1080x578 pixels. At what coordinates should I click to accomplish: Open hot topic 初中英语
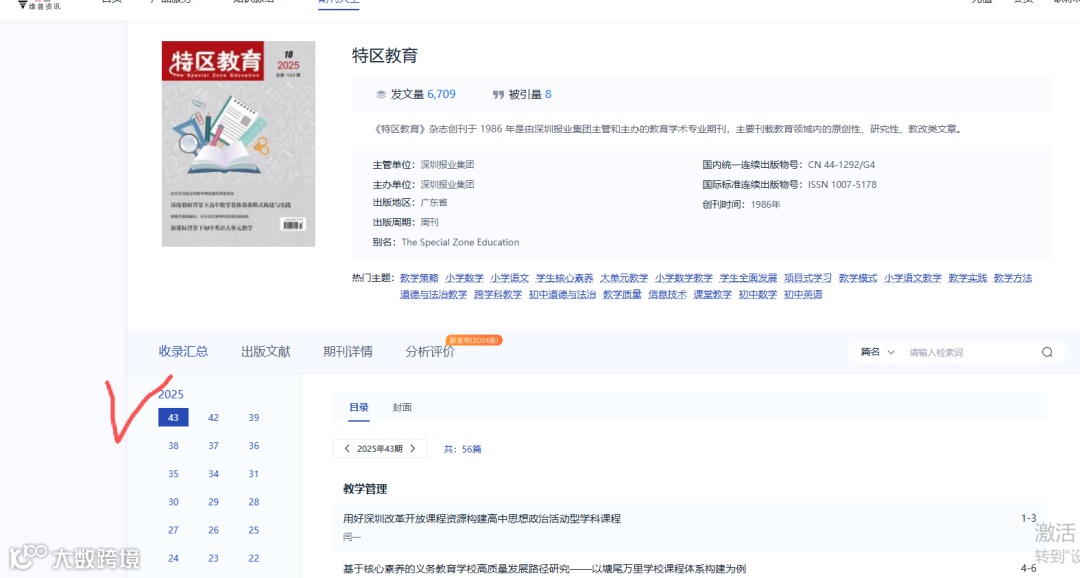click(804, 295)
